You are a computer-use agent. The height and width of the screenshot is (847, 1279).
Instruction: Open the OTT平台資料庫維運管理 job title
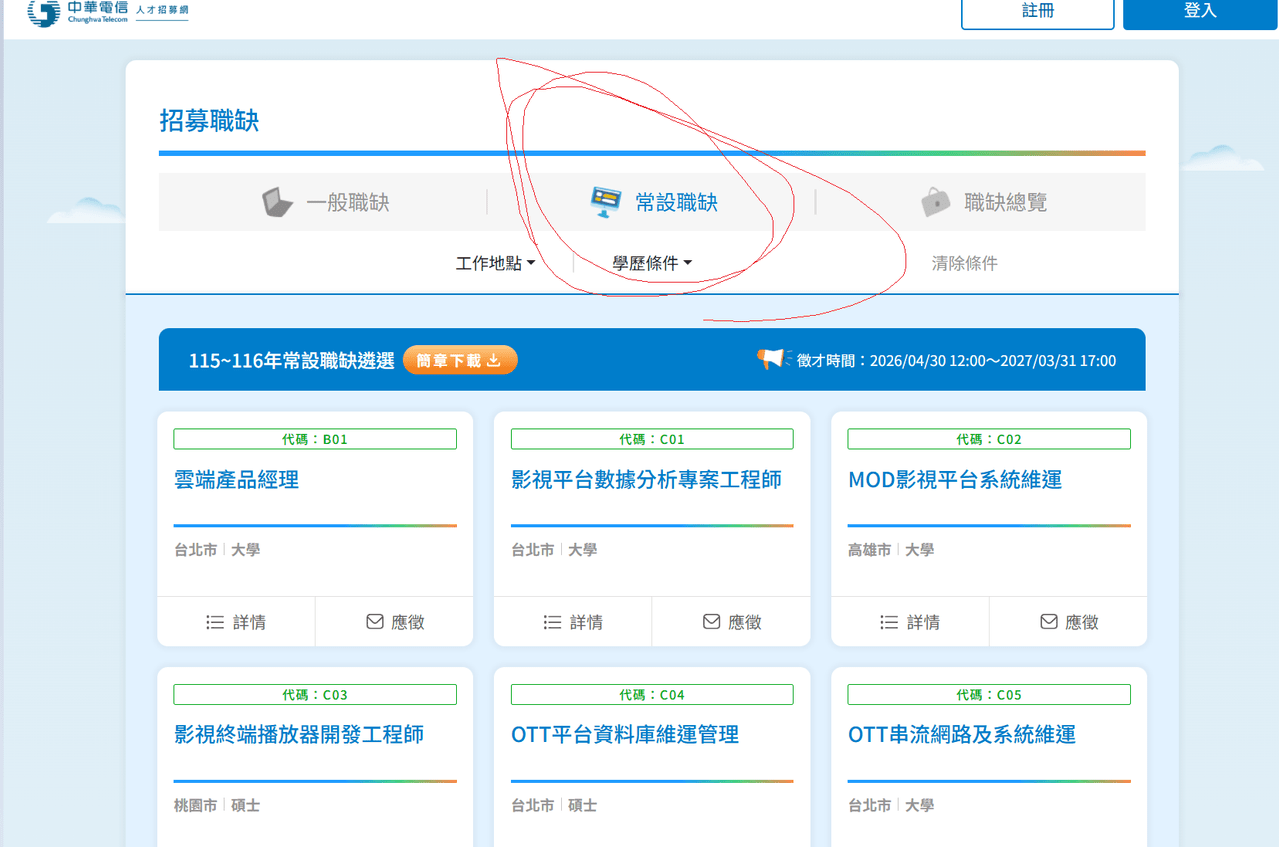[x=625, y=735]
